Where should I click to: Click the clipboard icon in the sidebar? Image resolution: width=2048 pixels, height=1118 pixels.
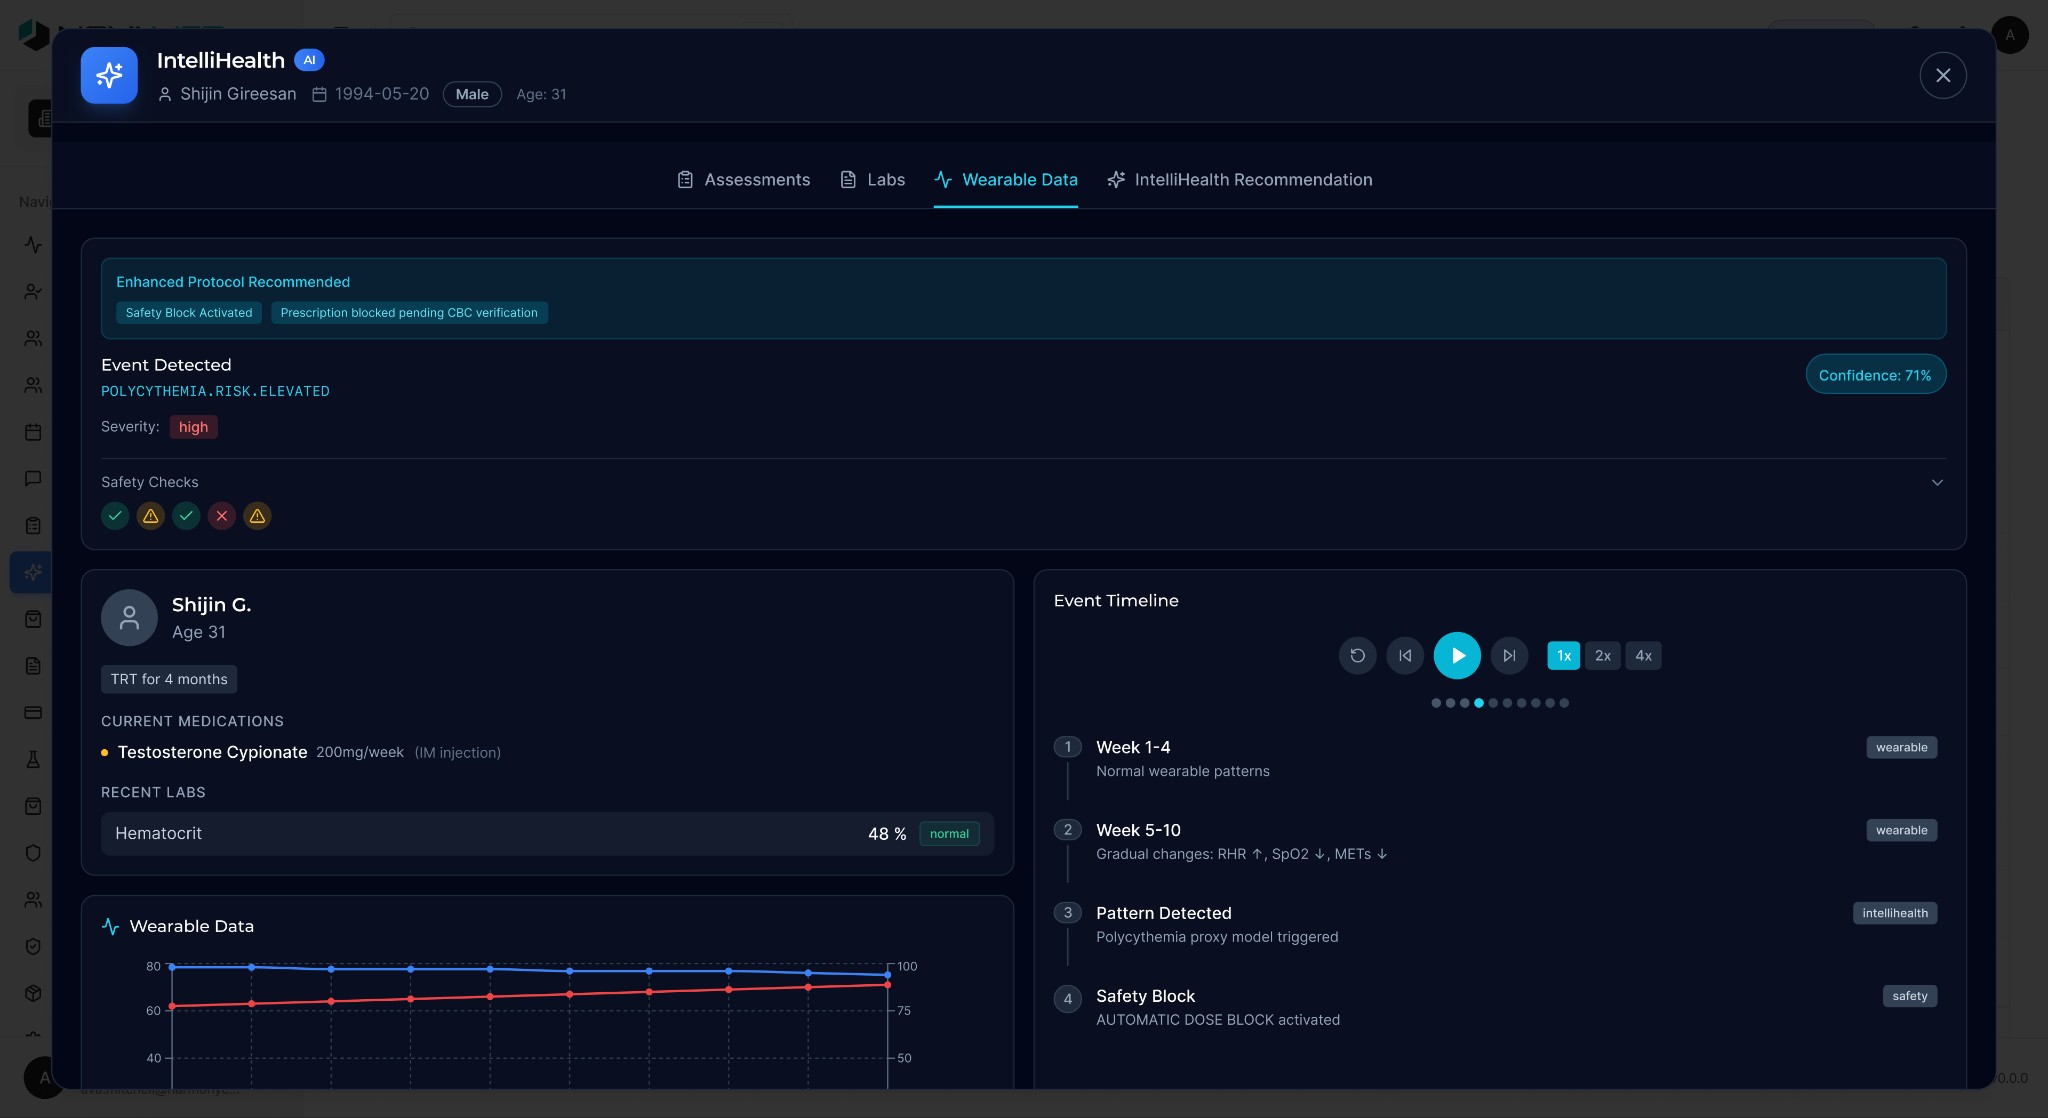[x=33, y=525]
